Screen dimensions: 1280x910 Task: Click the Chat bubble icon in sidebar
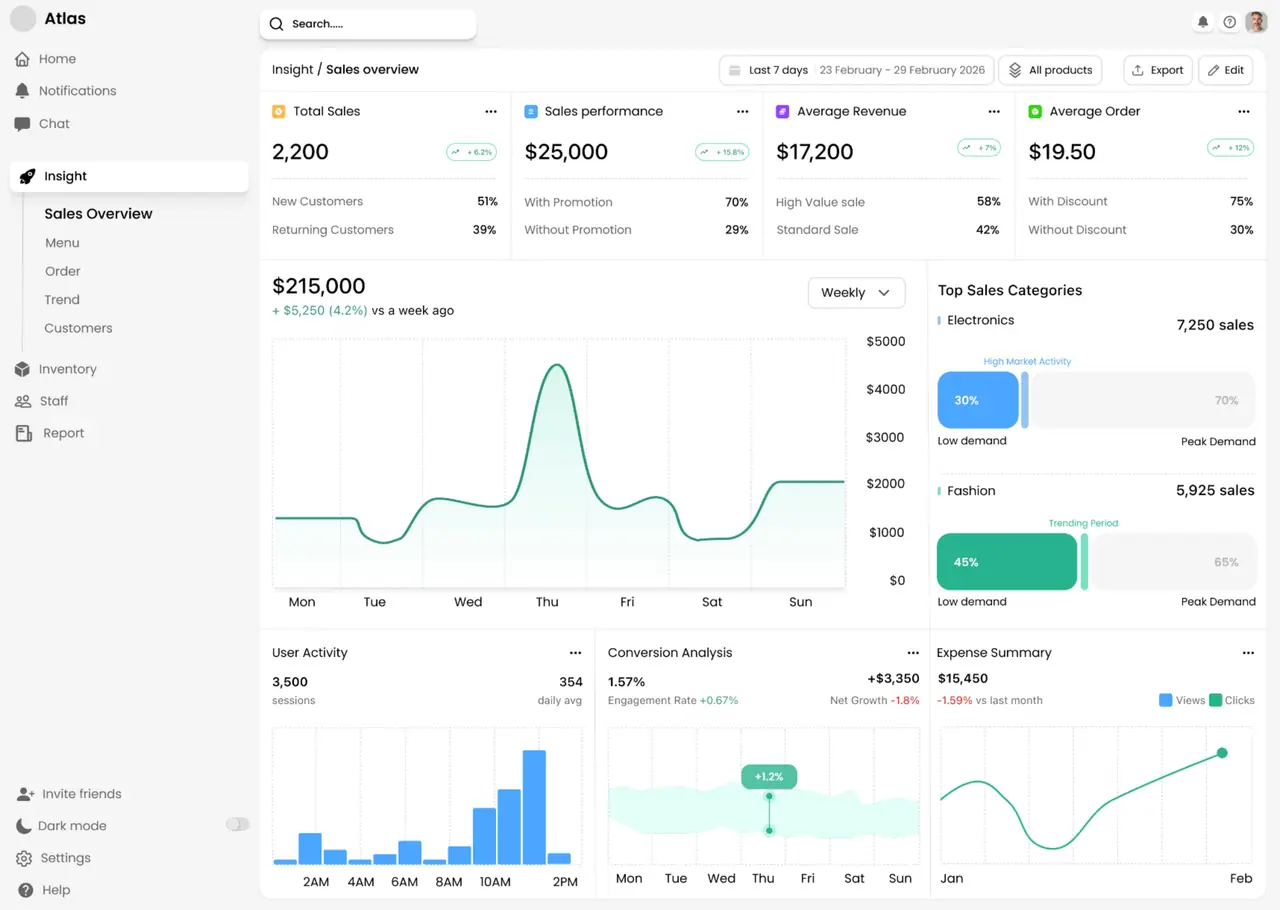pyautogui.click(x=22, y=124)
